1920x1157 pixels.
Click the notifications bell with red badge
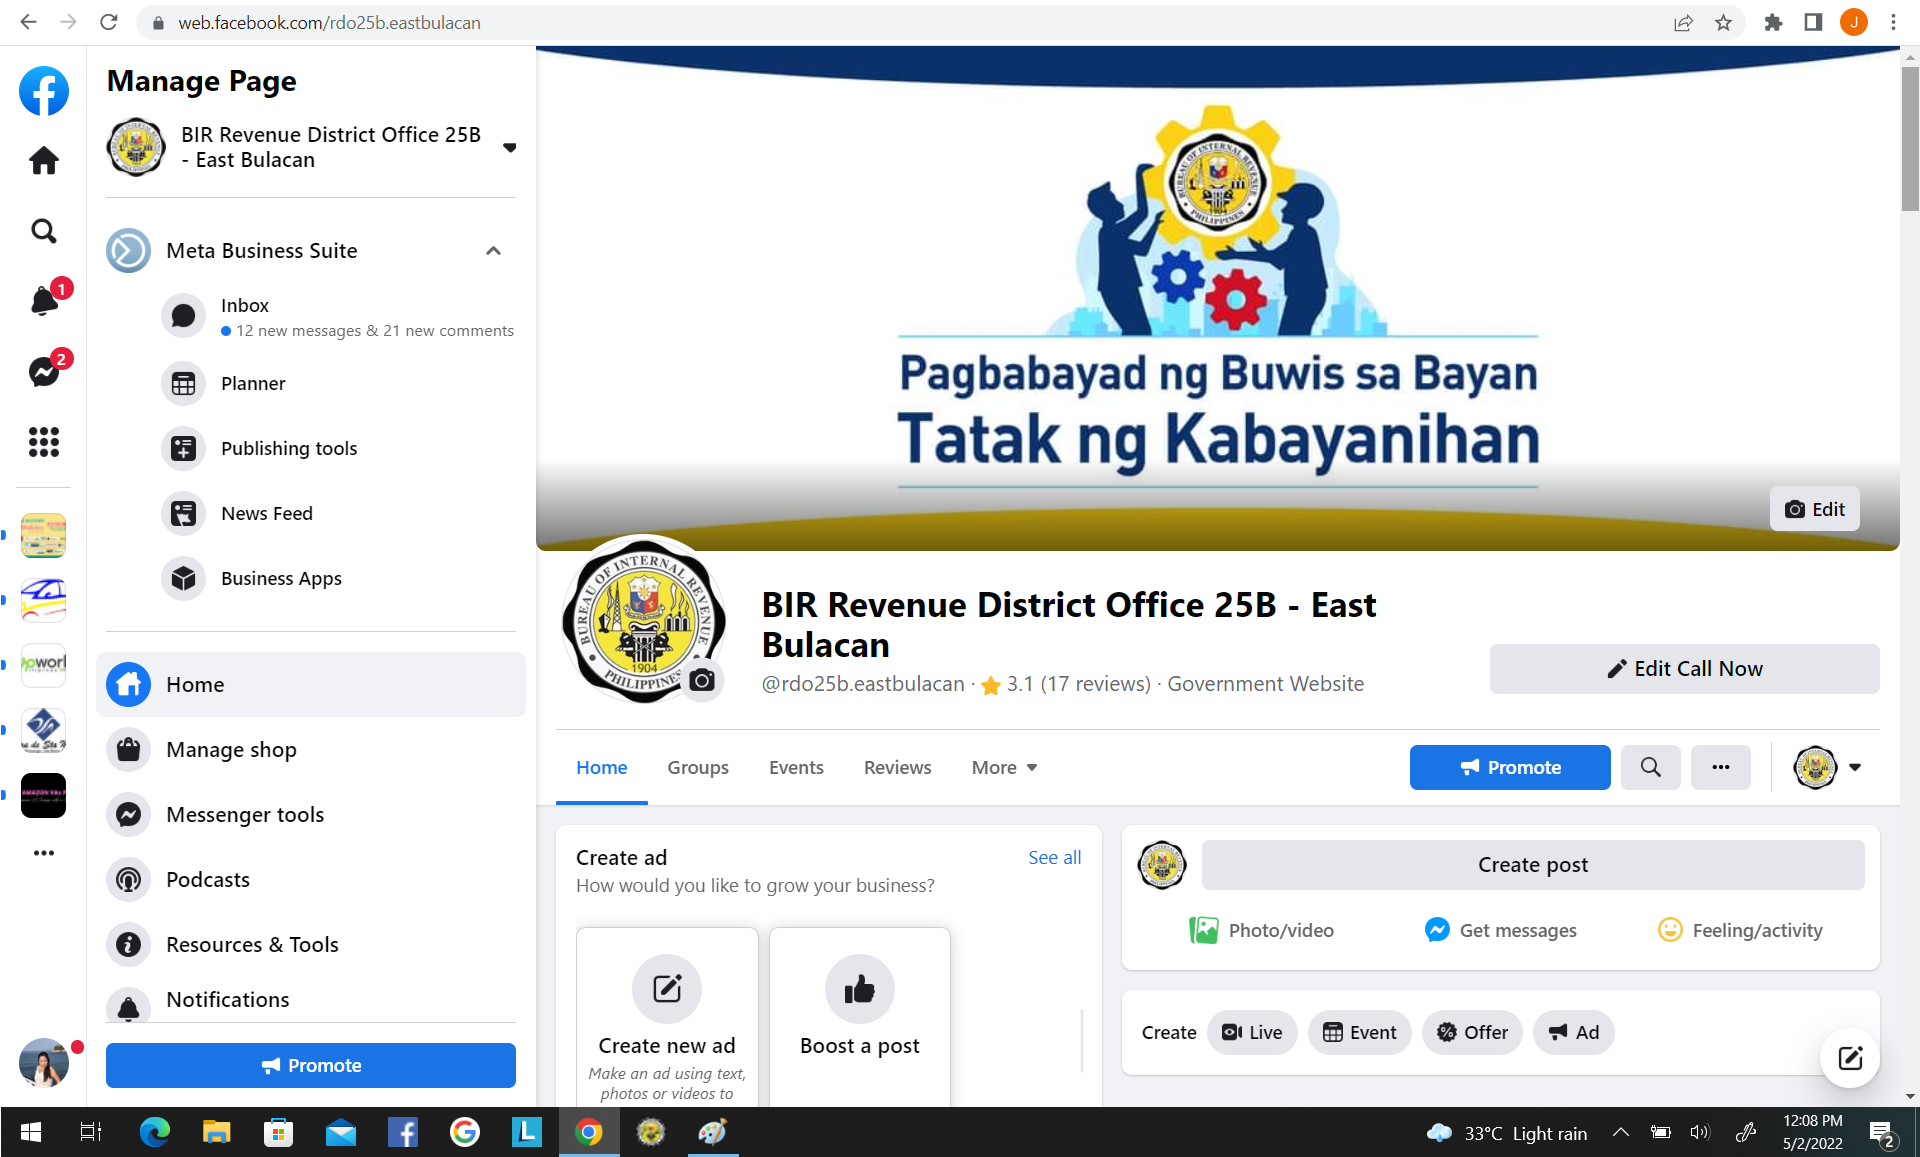click(x=44, y=300)
